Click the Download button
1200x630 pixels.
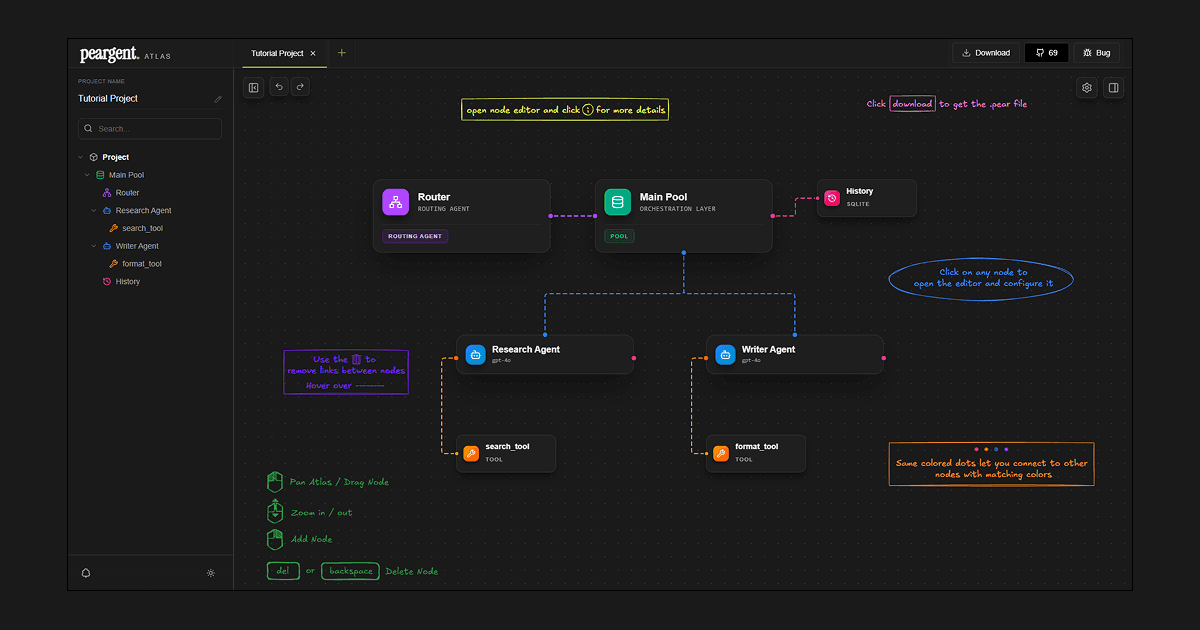pos(986,53)
